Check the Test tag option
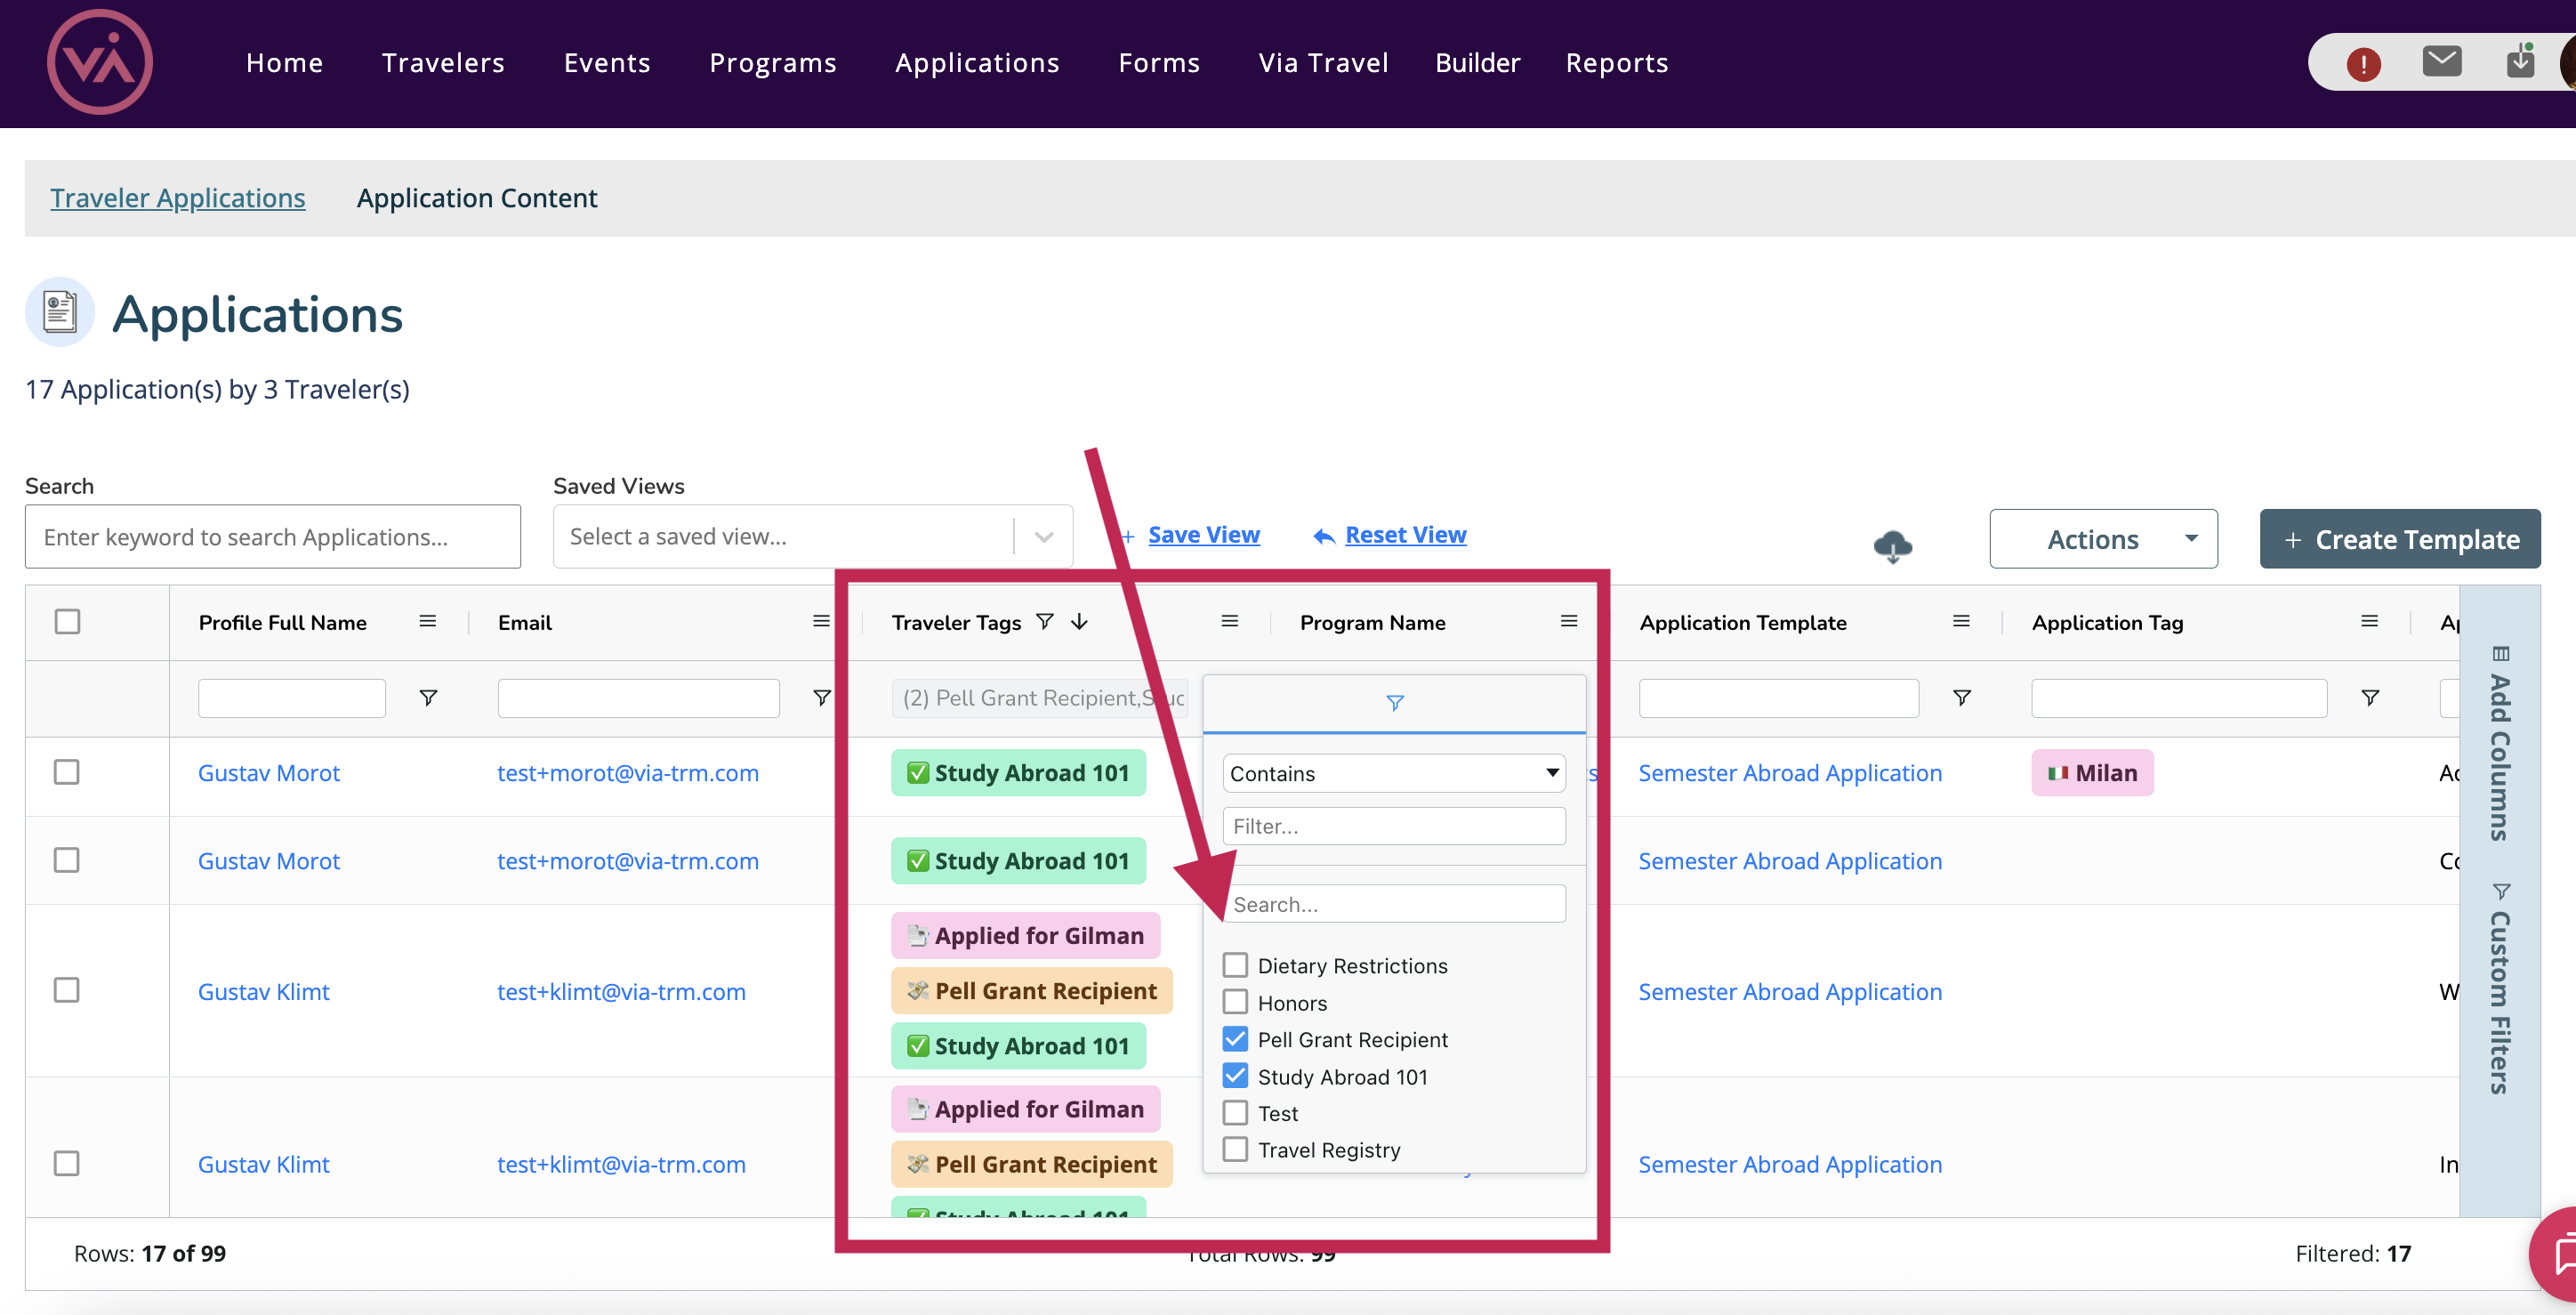Image resolution: width=2576 pixels, height=1315 pixels. tap(1235, 1112)
